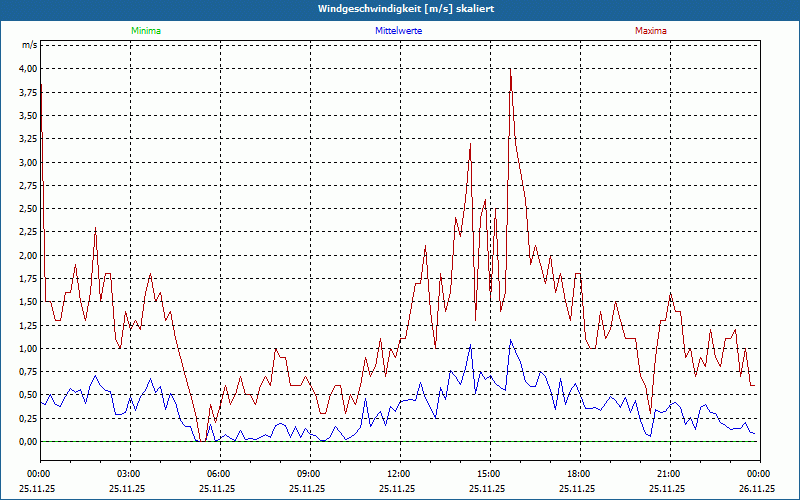Click the m/s unit label on y-axis
Screen dimensions: 800x500
click(30, 45)
